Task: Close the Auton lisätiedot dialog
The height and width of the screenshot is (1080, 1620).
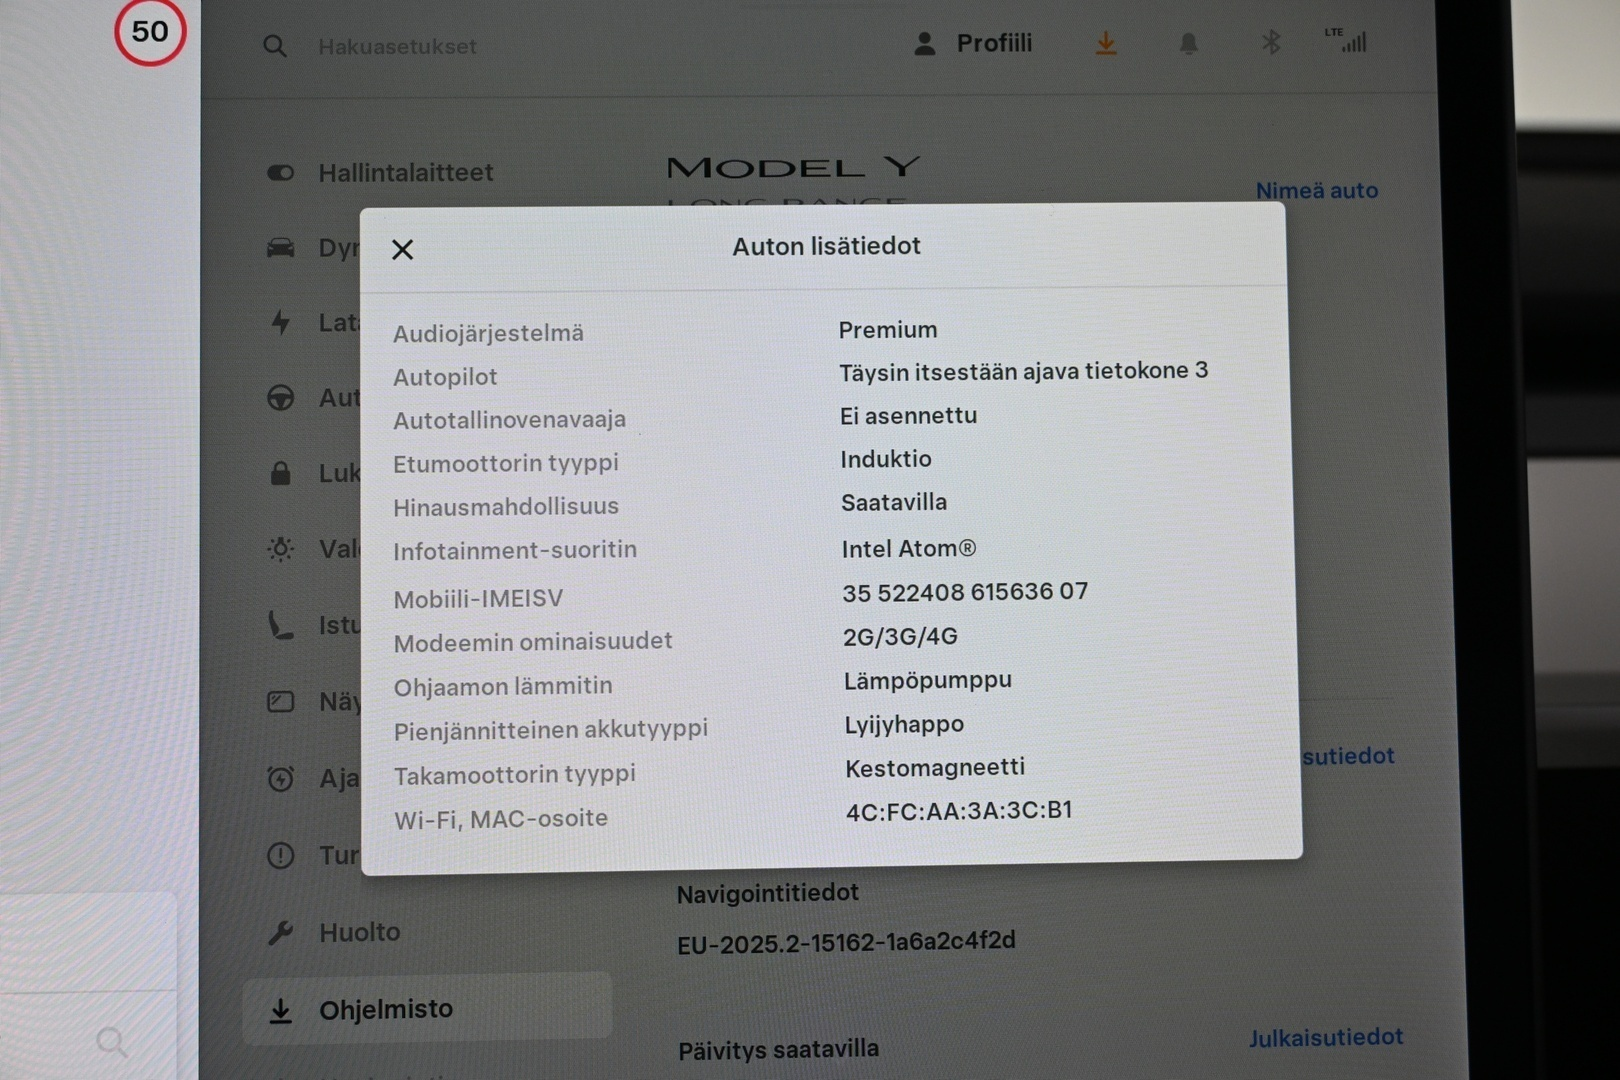Action: (x=402, y=249)
